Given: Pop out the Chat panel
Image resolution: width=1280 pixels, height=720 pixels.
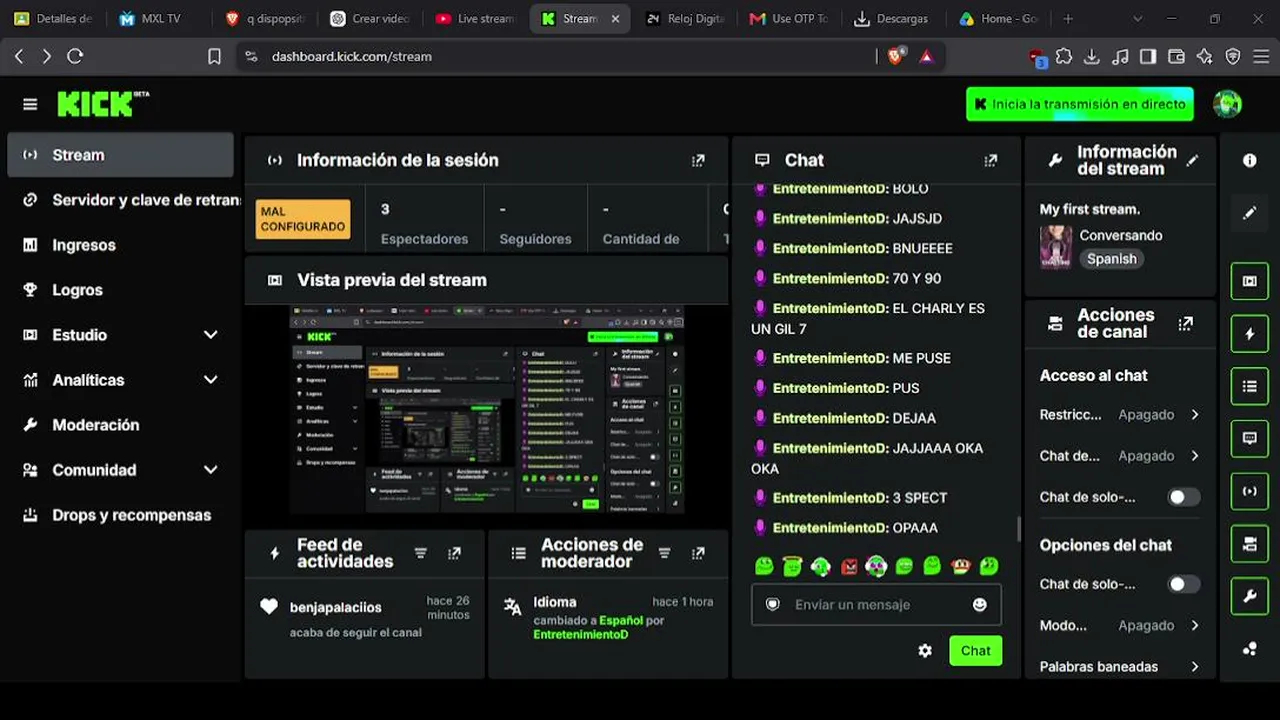Looking at the screenshot, I should tap(991, 160).
